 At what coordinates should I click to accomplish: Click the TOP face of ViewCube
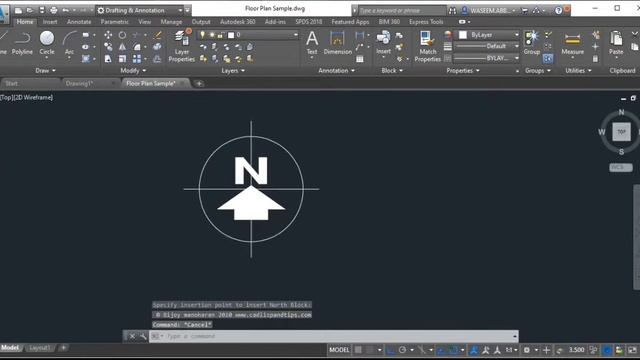click(621, 132)
